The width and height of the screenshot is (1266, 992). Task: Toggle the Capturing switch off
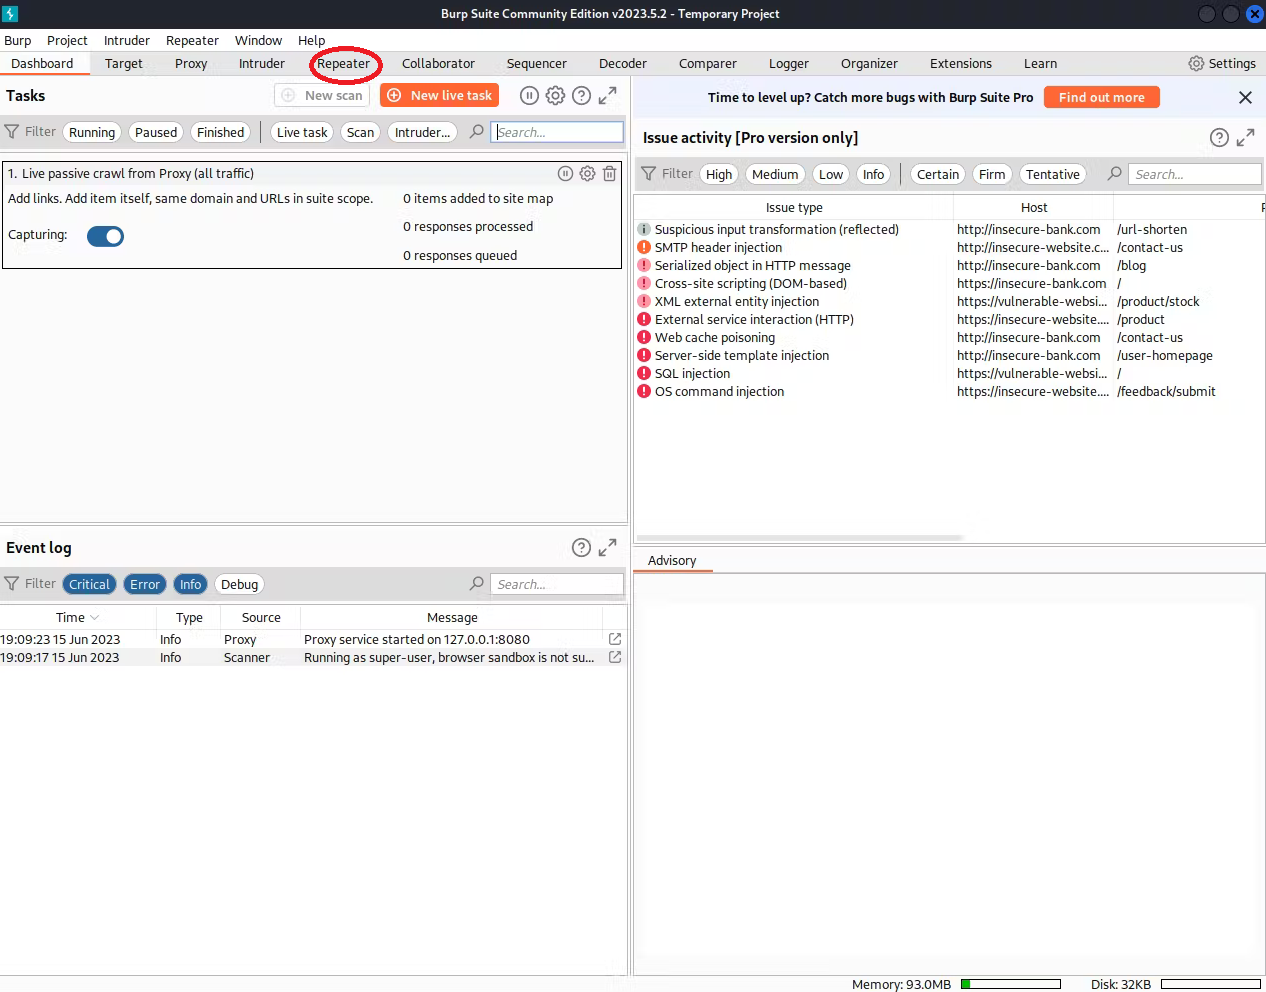point(105,236)
